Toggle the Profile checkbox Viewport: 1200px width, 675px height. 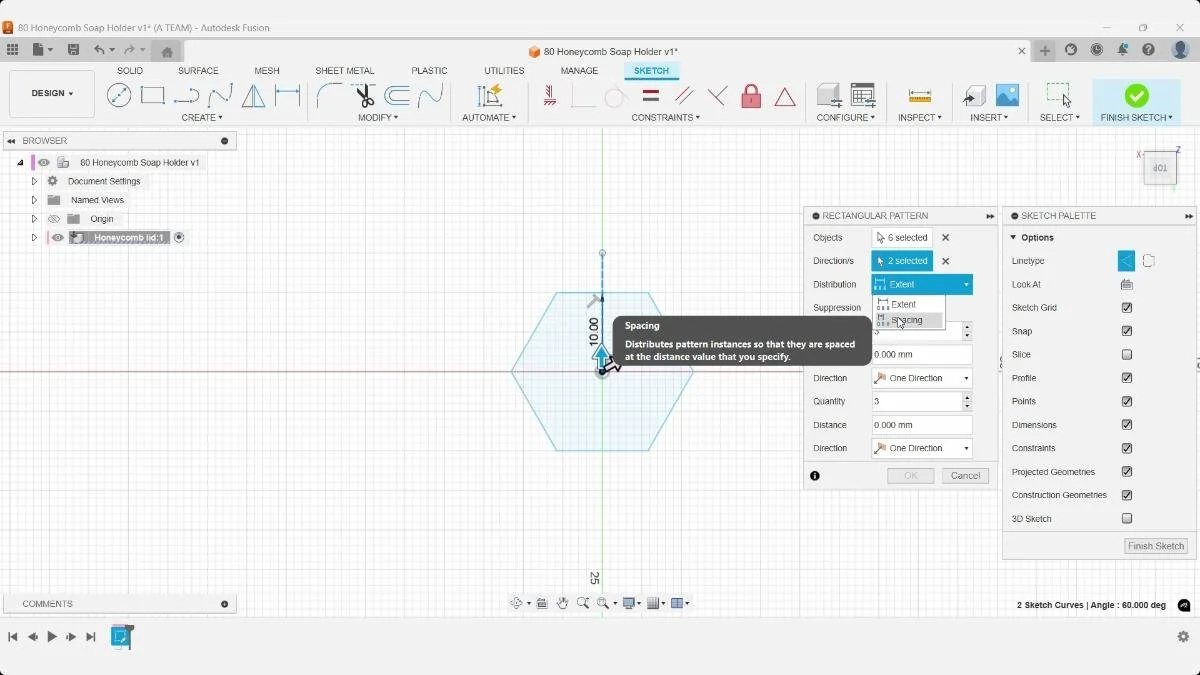click(x=1127, y=378)
